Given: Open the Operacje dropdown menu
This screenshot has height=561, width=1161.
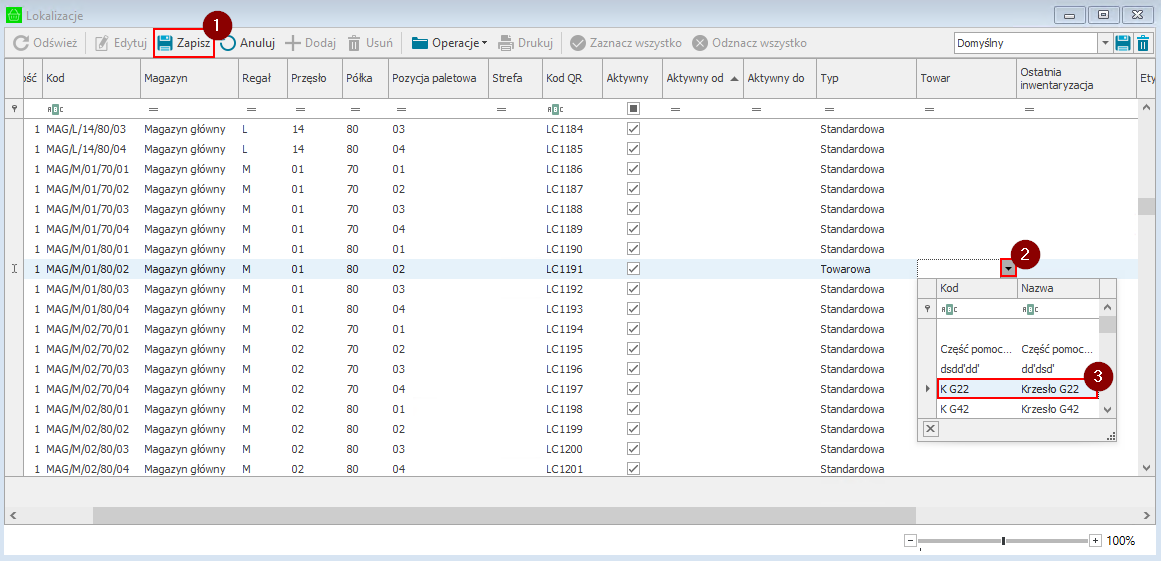Looking at the screenshot, I should coord(449,43).
